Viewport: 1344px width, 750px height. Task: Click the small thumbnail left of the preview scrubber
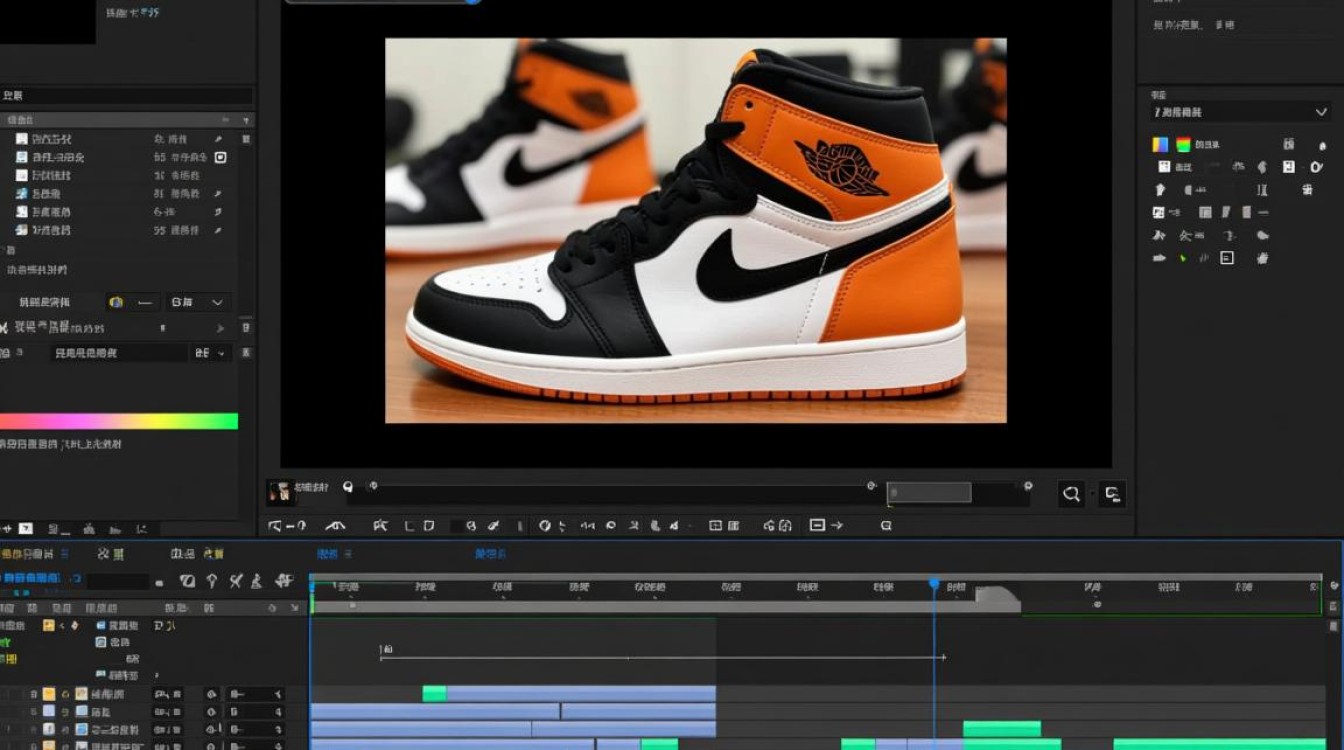point(280,490)
